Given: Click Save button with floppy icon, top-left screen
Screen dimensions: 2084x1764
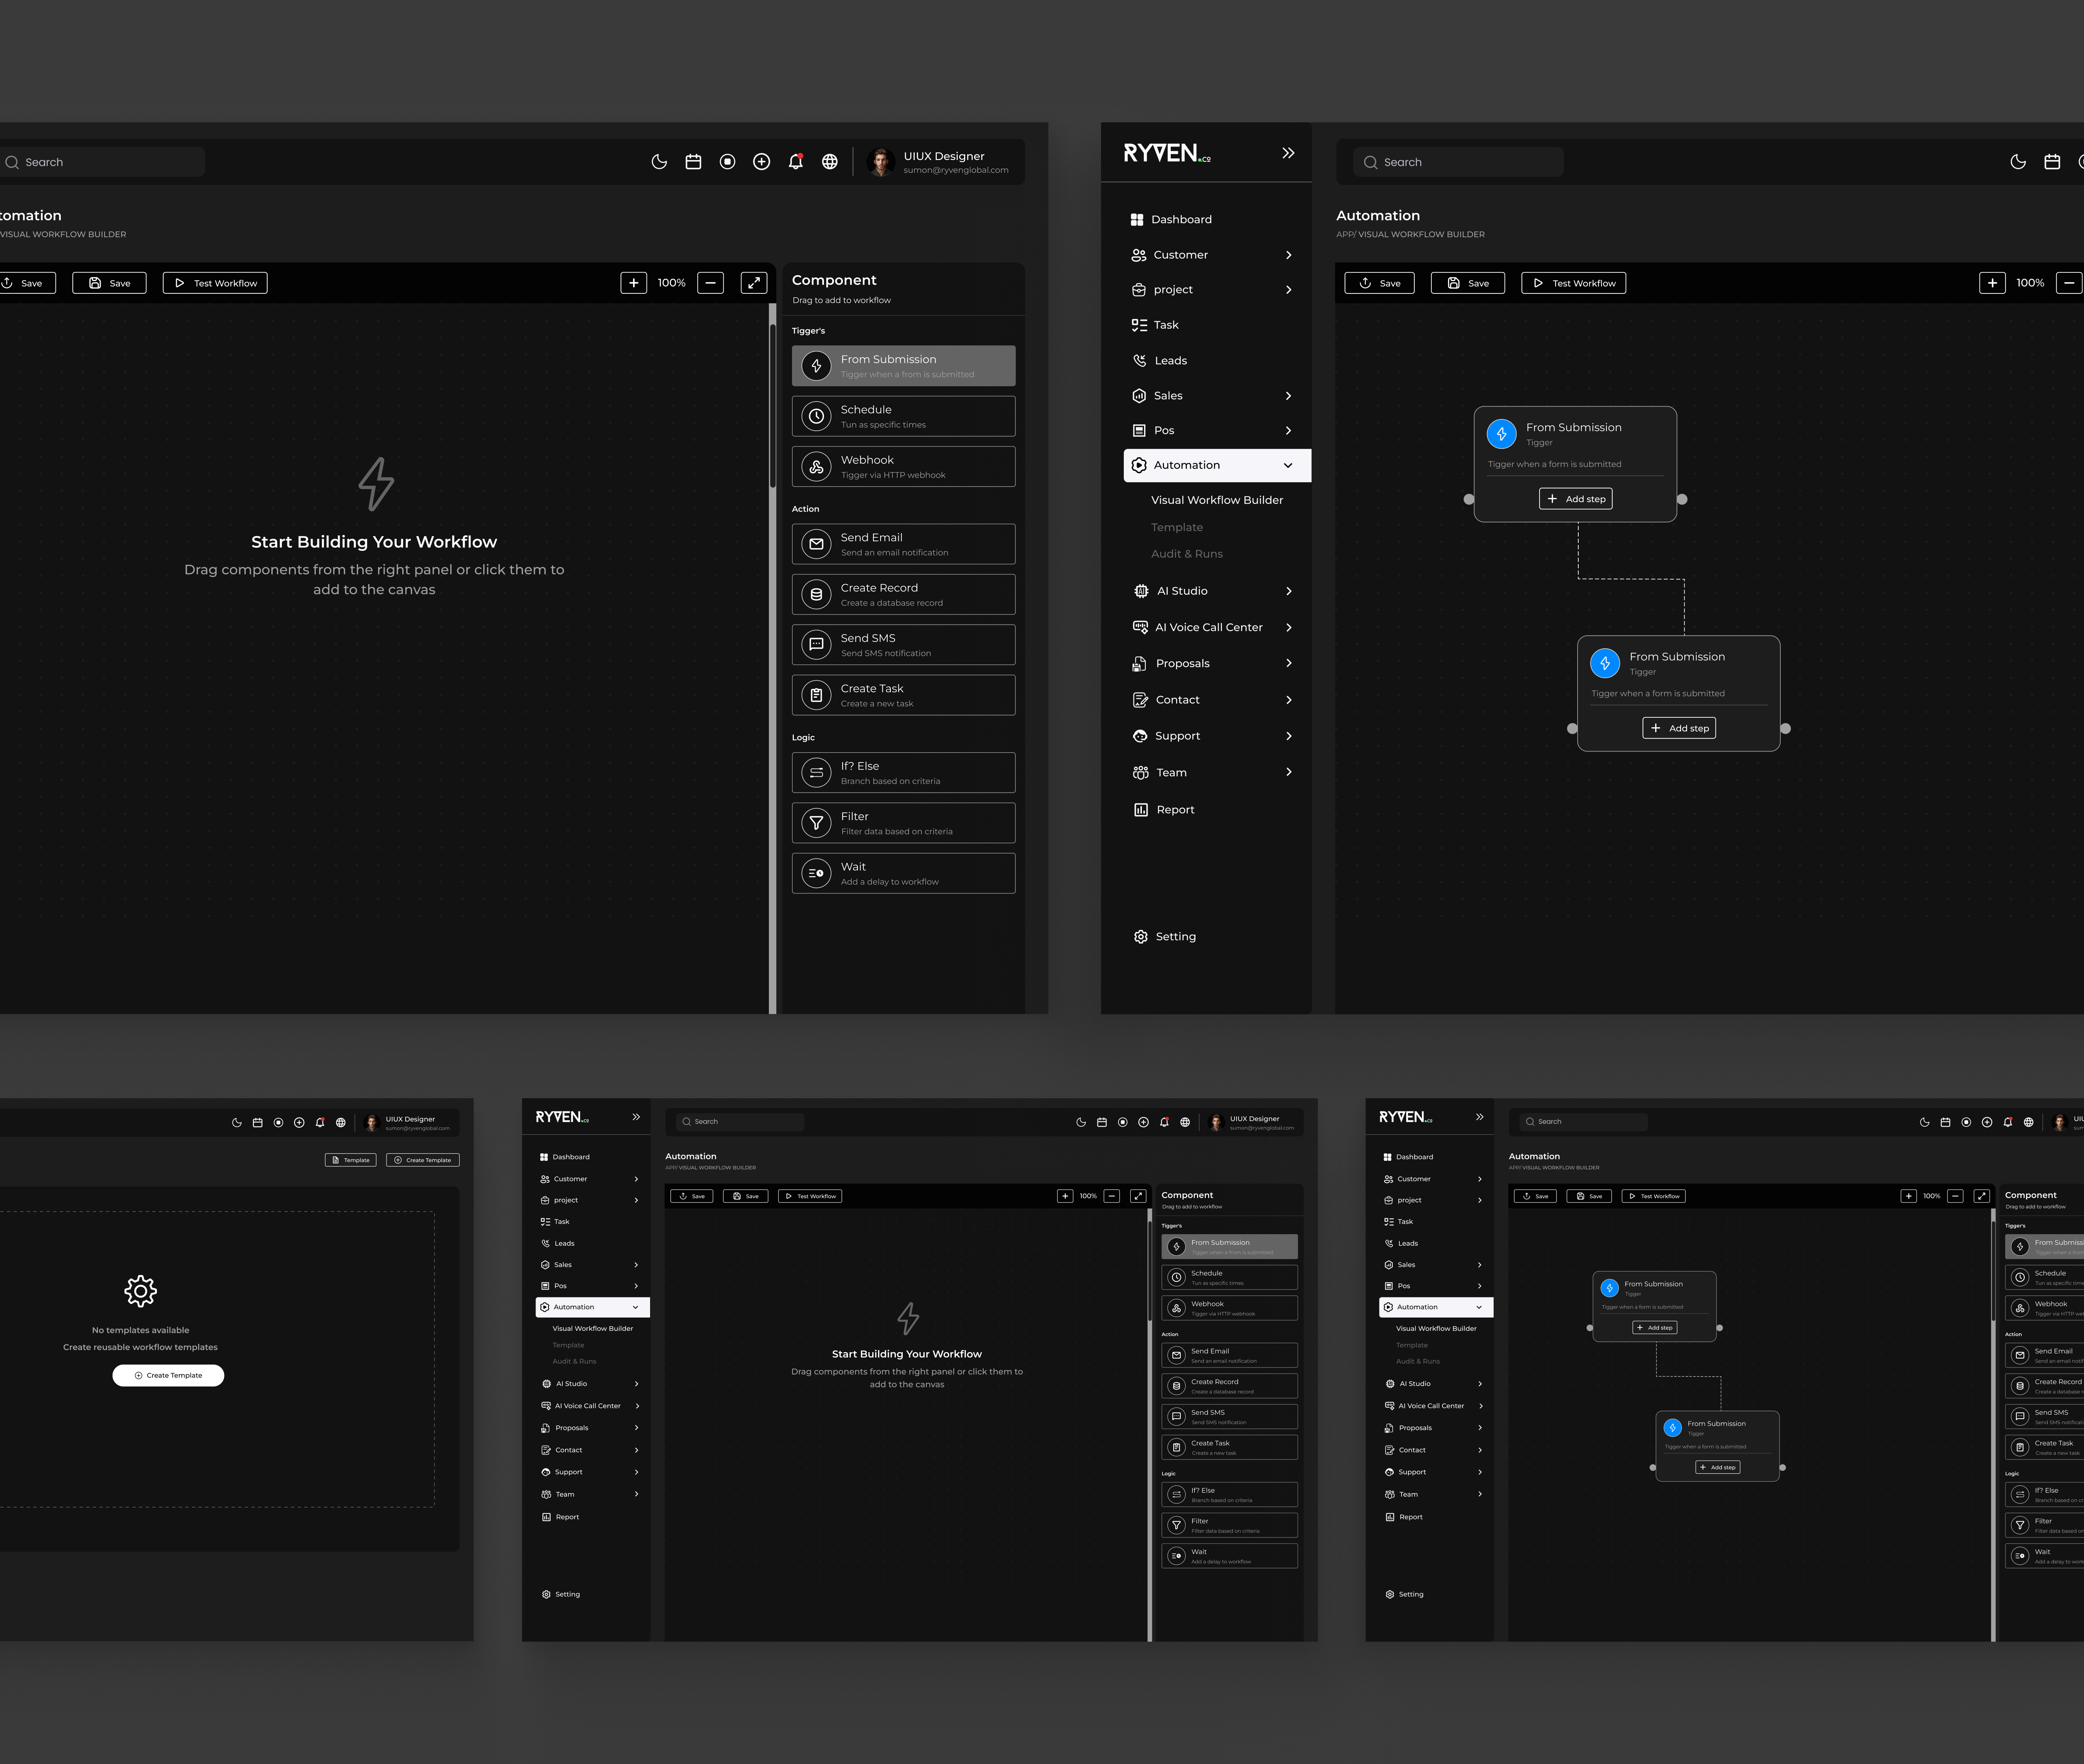Looking at the screenshot, I should click(x=109, y=283).
